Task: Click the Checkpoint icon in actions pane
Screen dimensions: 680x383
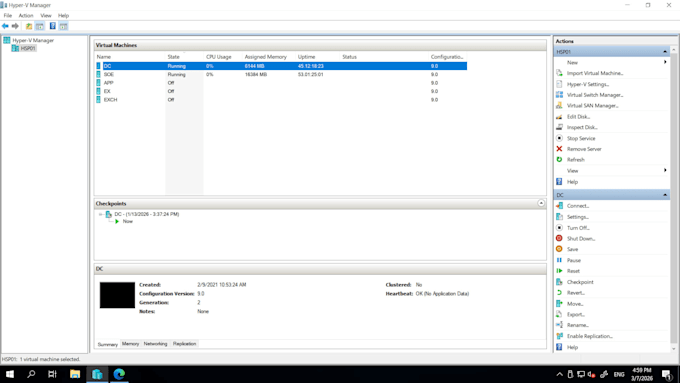Action: 559,282
